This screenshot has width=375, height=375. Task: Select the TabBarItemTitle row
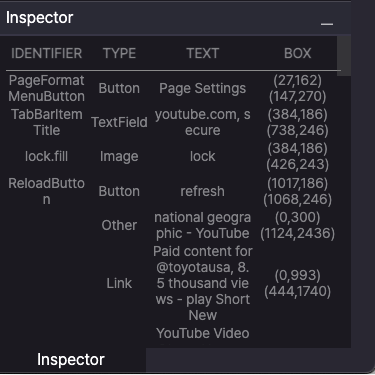[x=172, y=122]
